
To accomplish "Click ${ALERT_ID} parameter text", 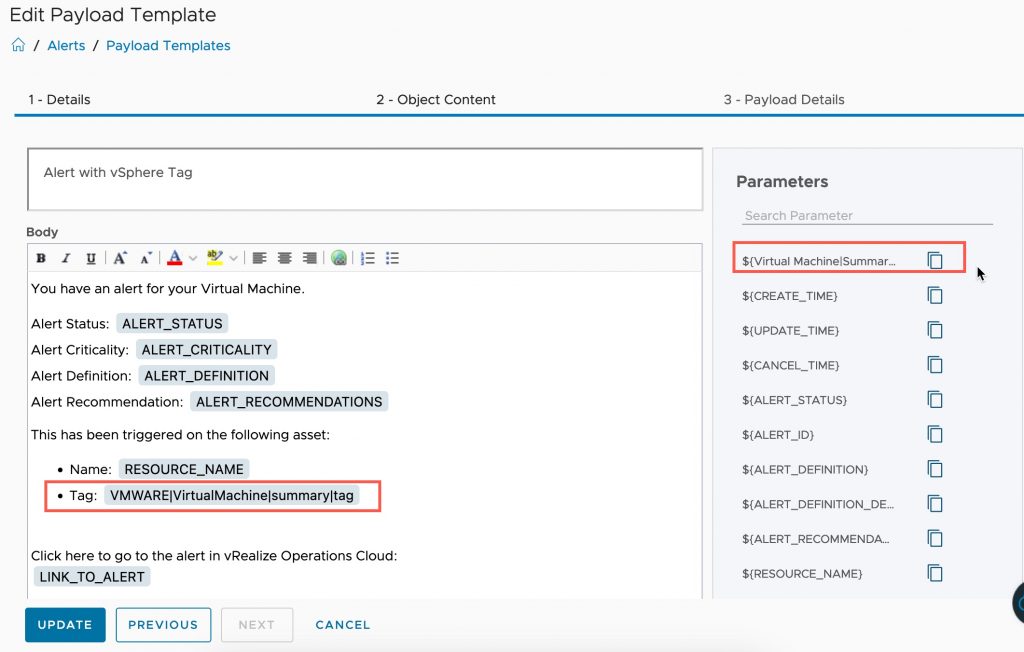I will pyautogui.click(x=778, y=434).
